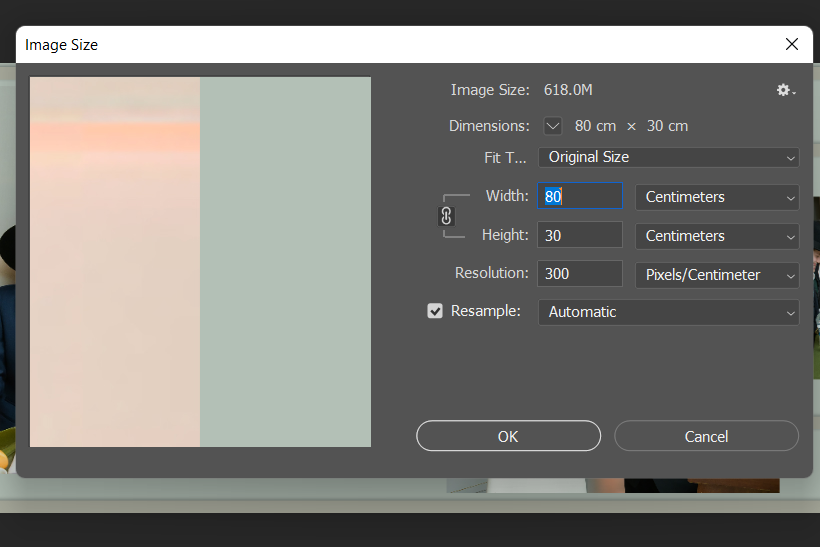This screenshot has height=547, width=820.
Task: Click the 80 cm × 30 cm dimensions text
Action: [x=631, y=126]
